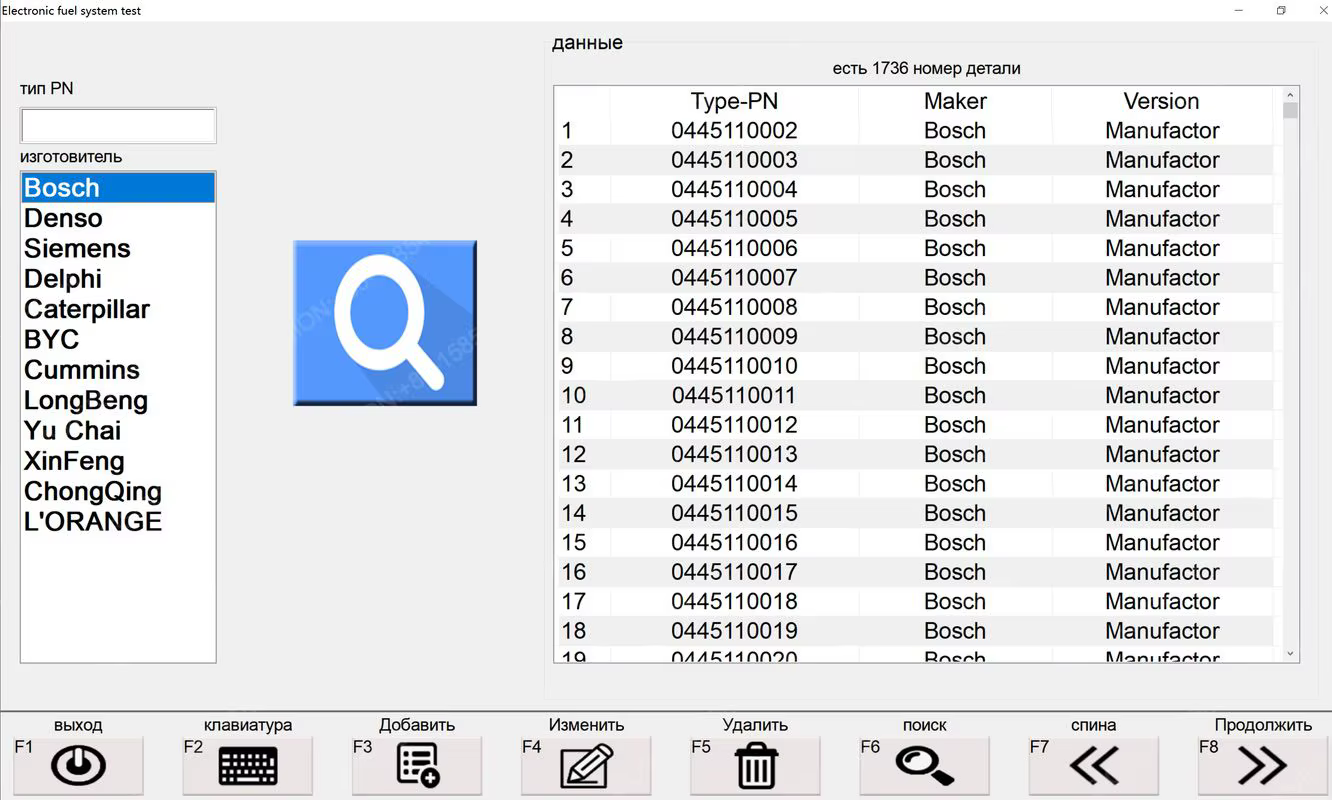Image resolution: width=1332 pixels, height=800 pixels.
Task: Select Delphi in manufacturer list
Action: coord(118,279)
